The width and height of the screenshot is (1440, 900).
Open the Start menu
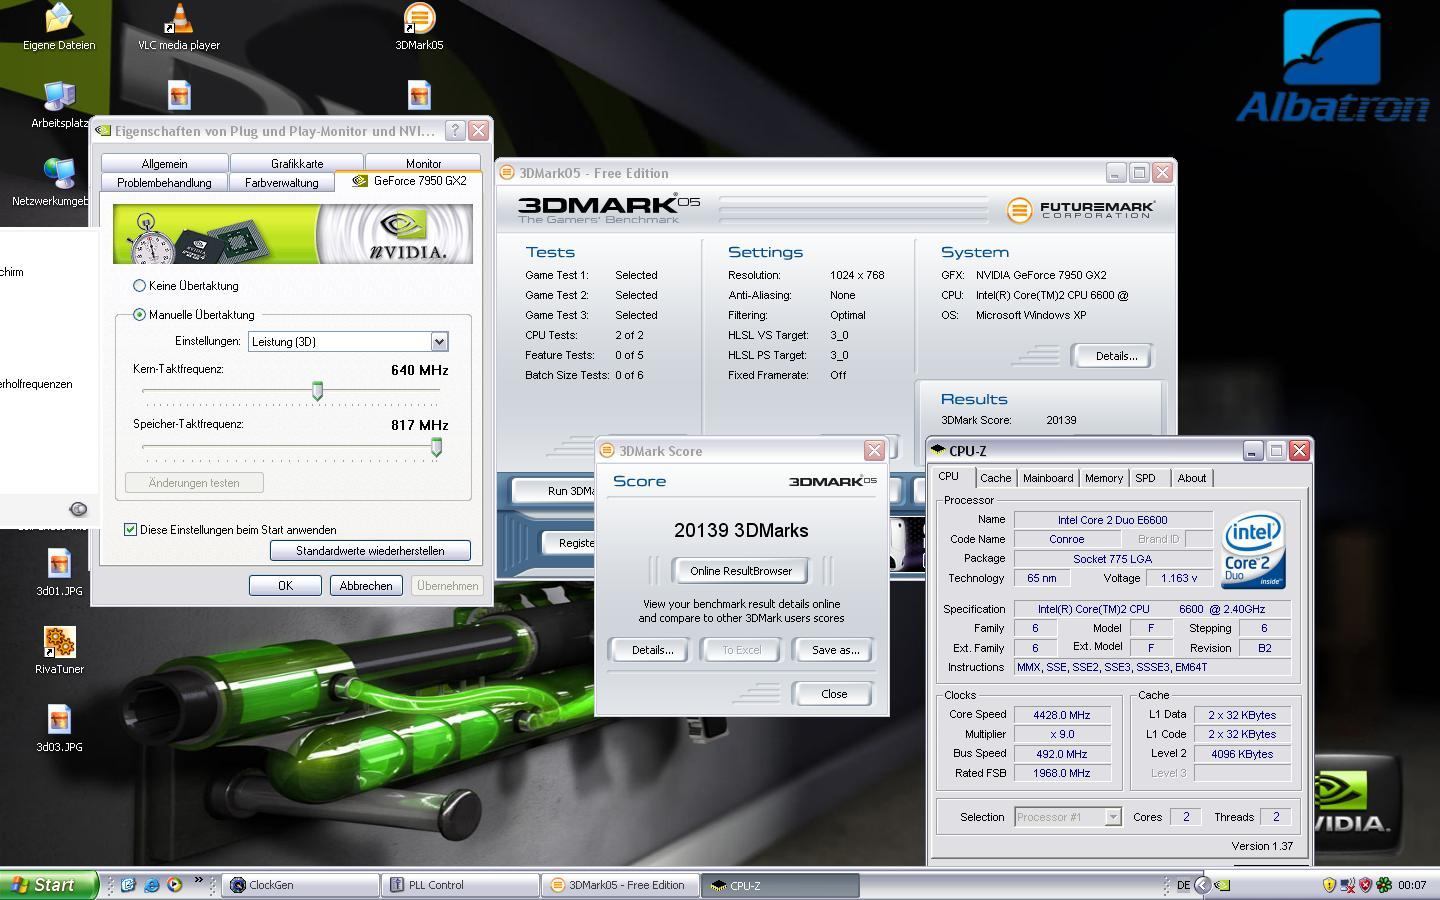48,885
